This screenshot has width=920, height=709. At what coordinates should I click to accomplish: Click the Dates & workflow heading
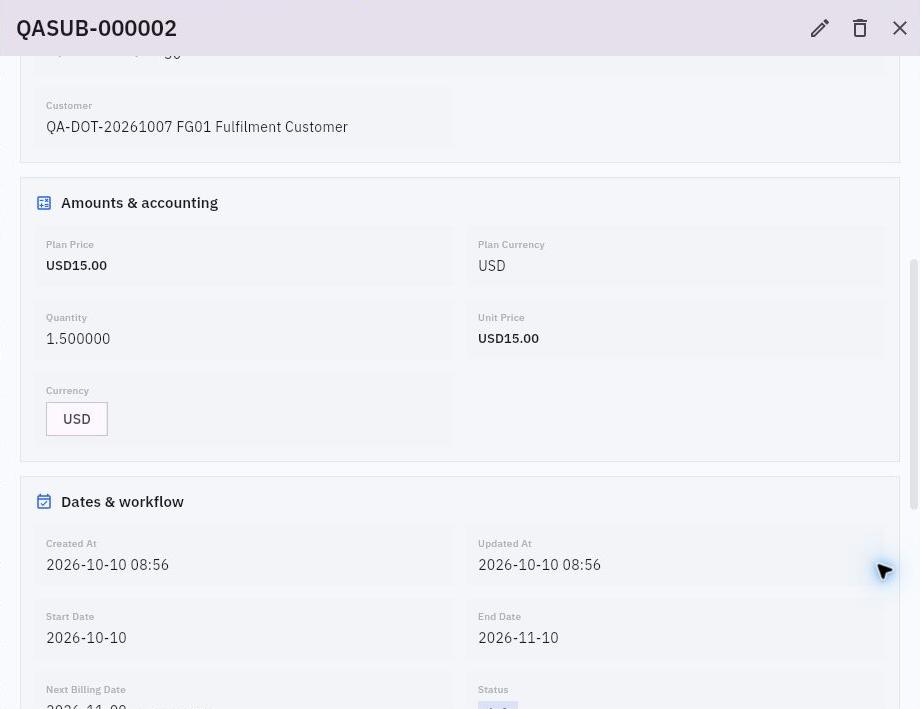pos(123,502)
